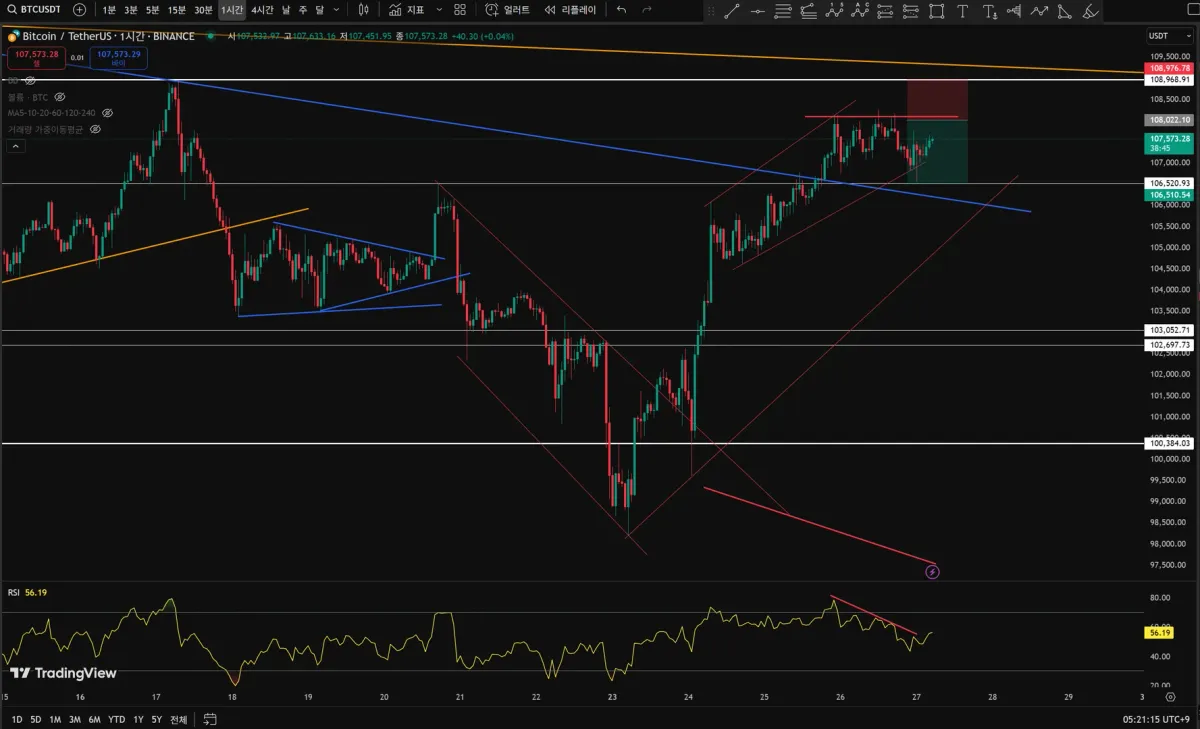
Task: Collapse the indicator legend with arrow
Action: [16, 146]
